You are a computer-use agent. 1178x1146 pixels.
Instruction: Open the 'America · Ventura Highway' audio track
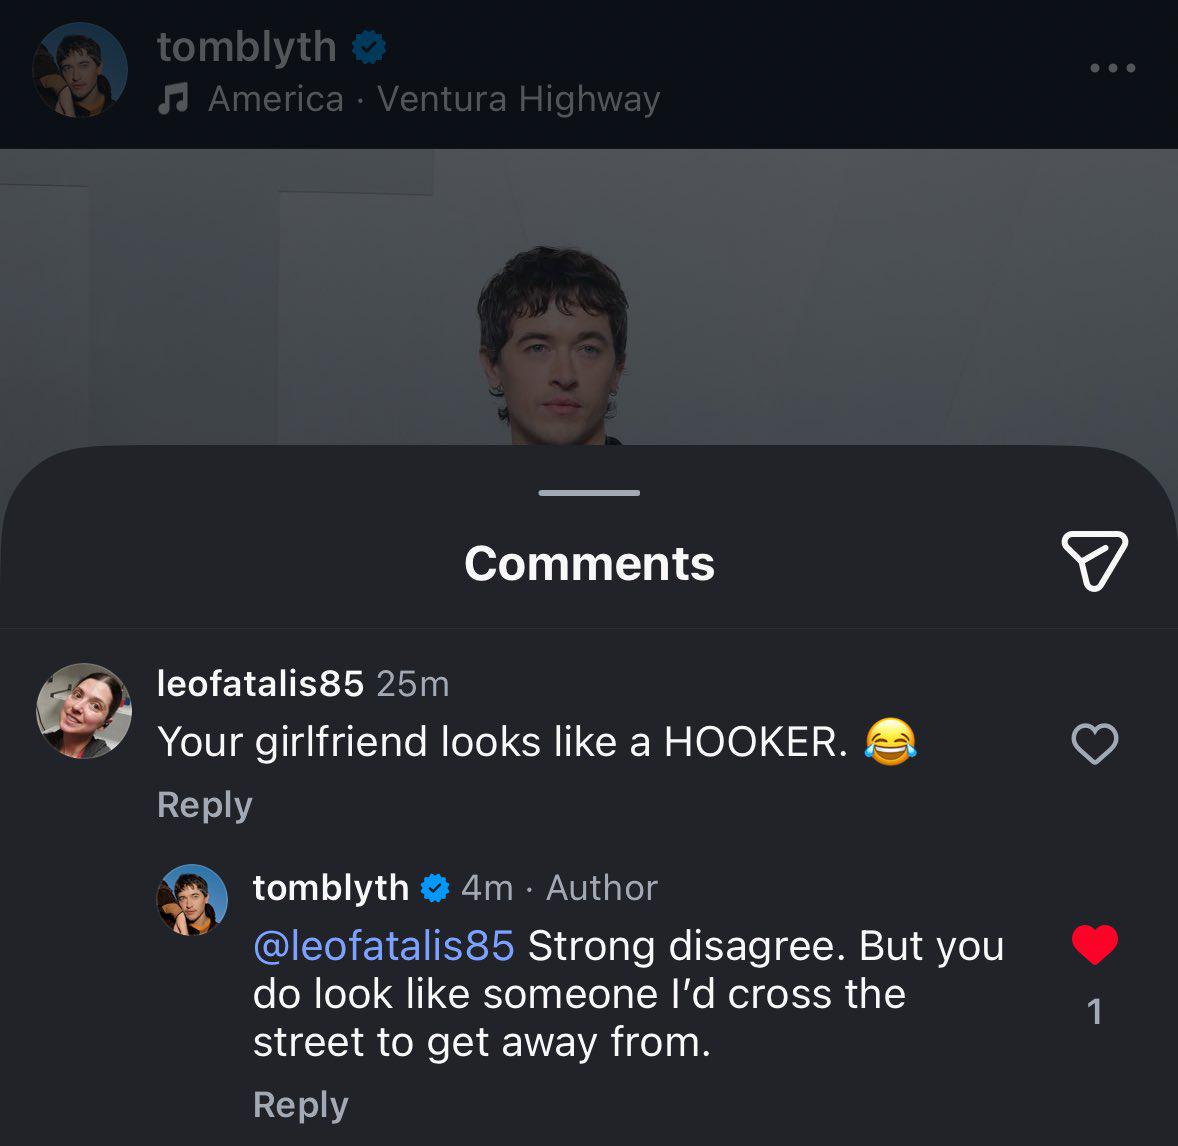tap(432, 98)
